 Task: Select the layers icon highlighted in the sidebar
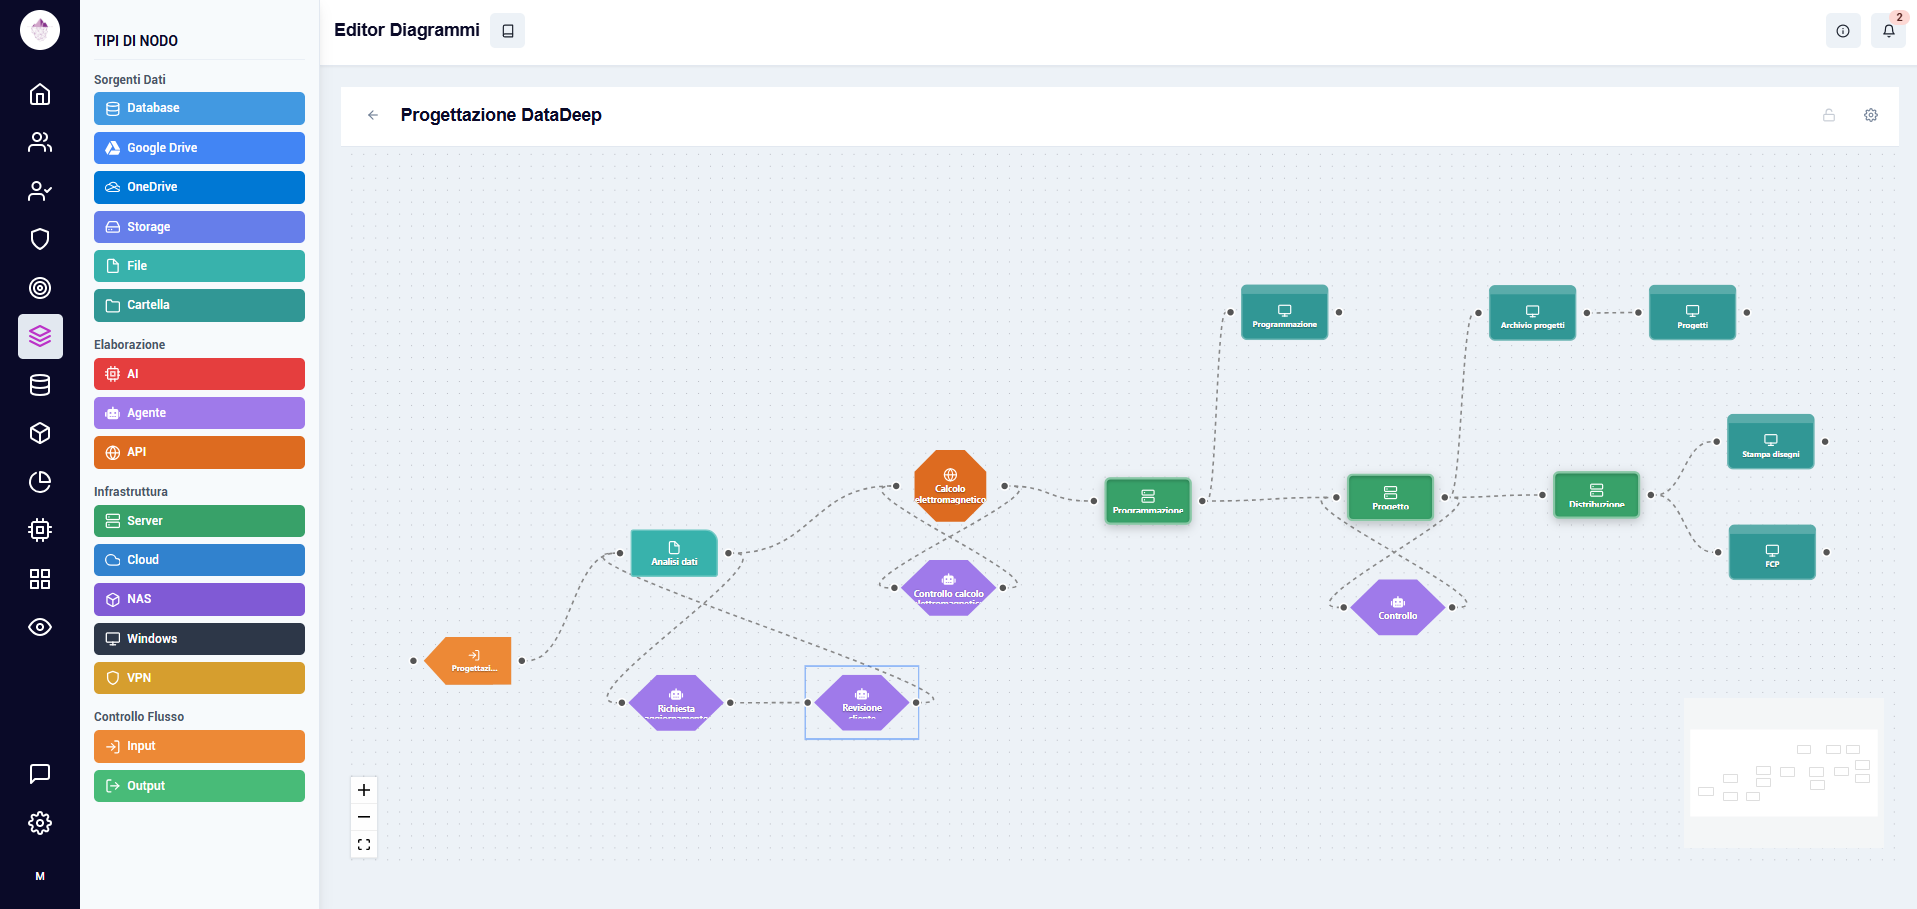tap(40, 336)
